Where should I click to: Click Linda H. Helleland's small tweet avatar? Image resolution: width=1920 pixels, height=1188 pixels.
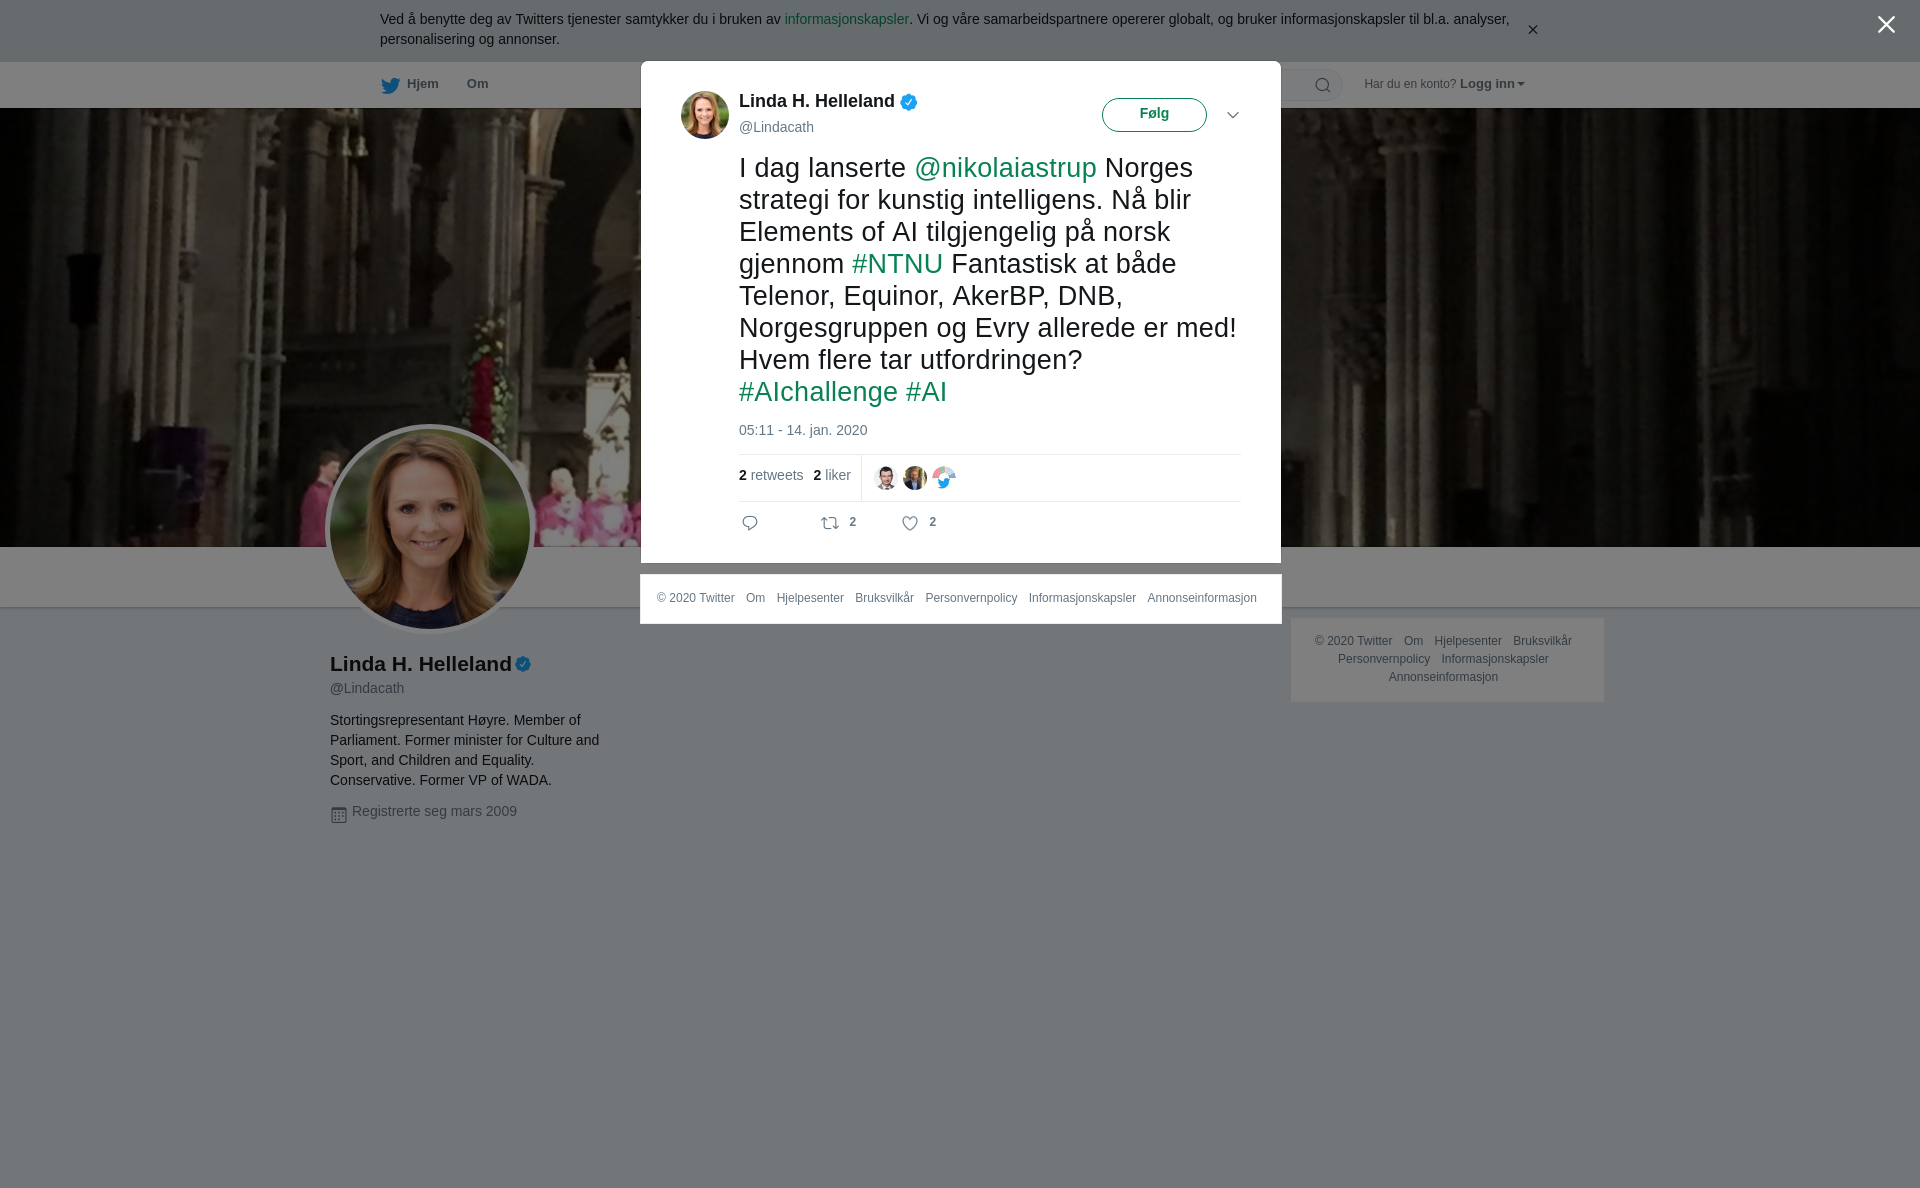pyautogui.click(x=705, y=115)
